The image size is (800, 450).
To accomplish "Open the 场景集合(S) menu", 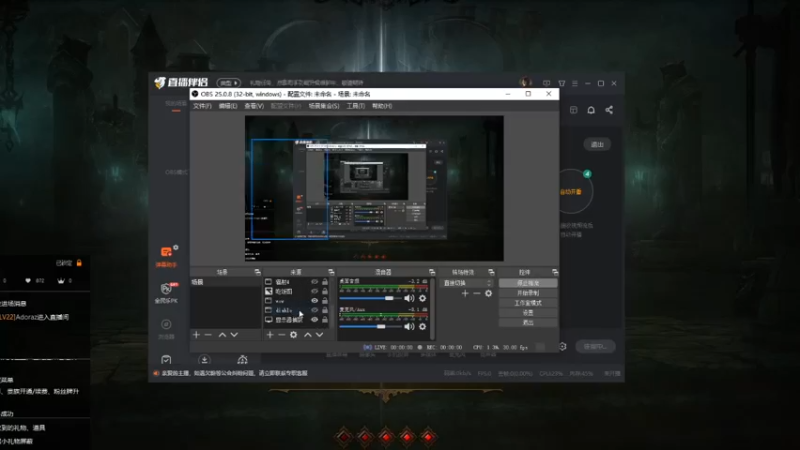I will click(x=324, y=106).
